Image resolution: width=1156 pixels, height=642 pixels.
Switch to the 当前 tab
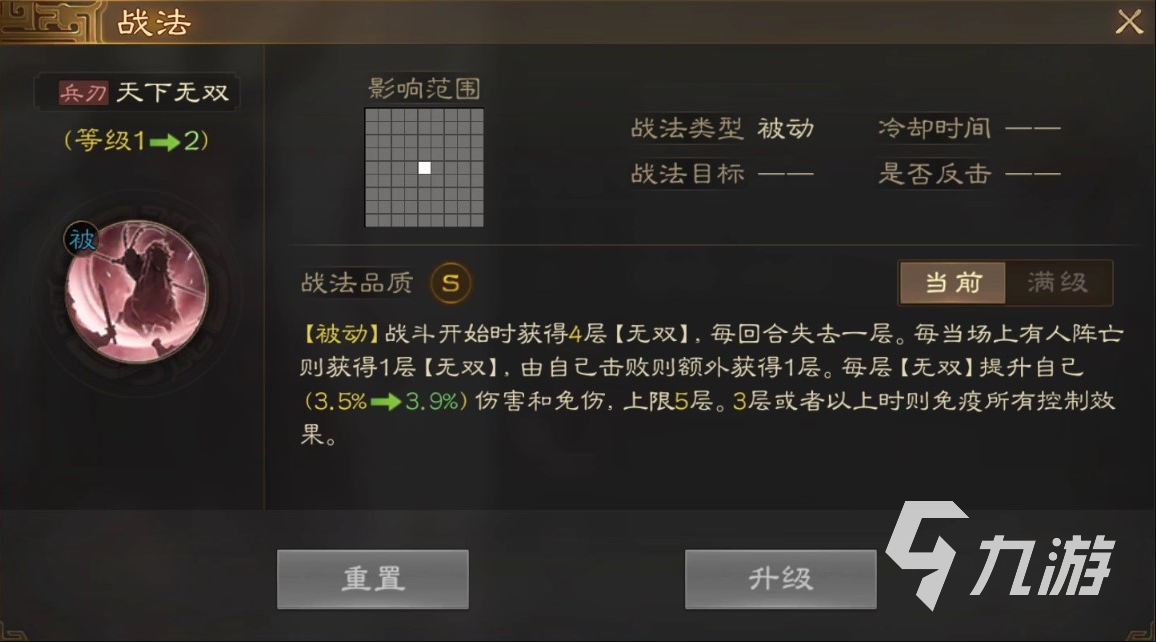(x=953, y=282)
